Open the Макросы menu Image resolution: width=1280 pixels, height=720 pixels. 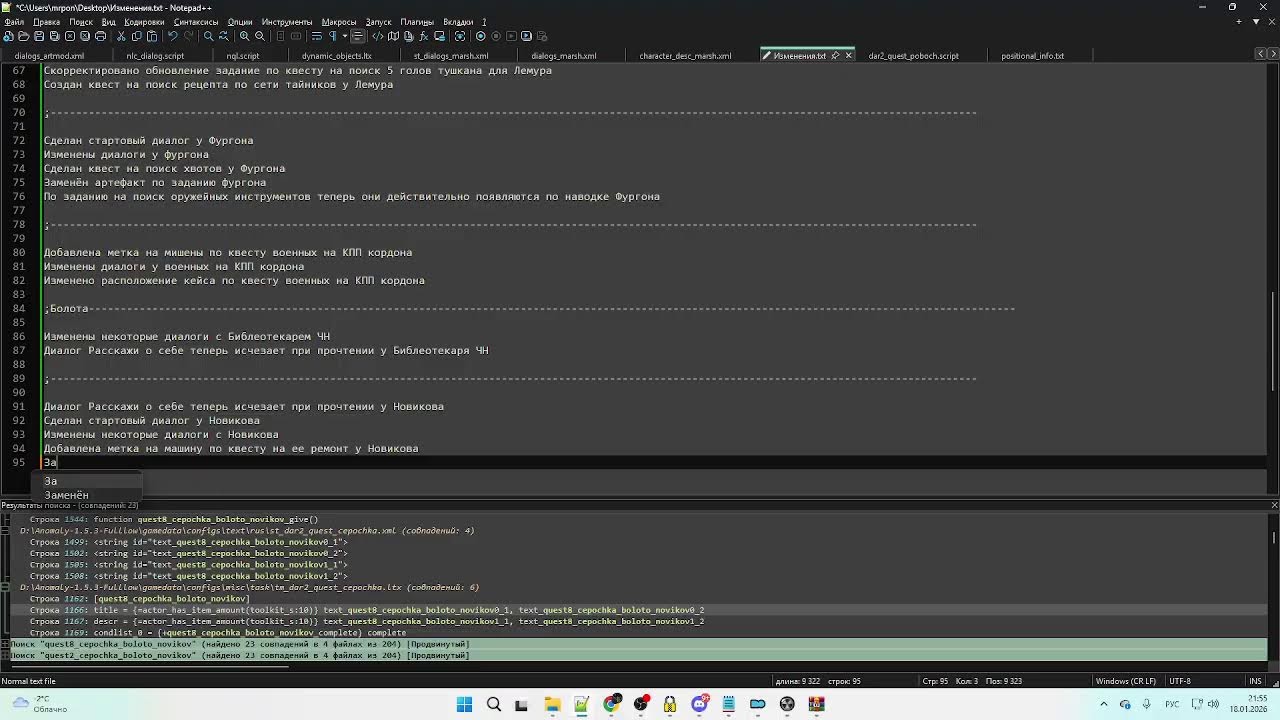[338, 21]
